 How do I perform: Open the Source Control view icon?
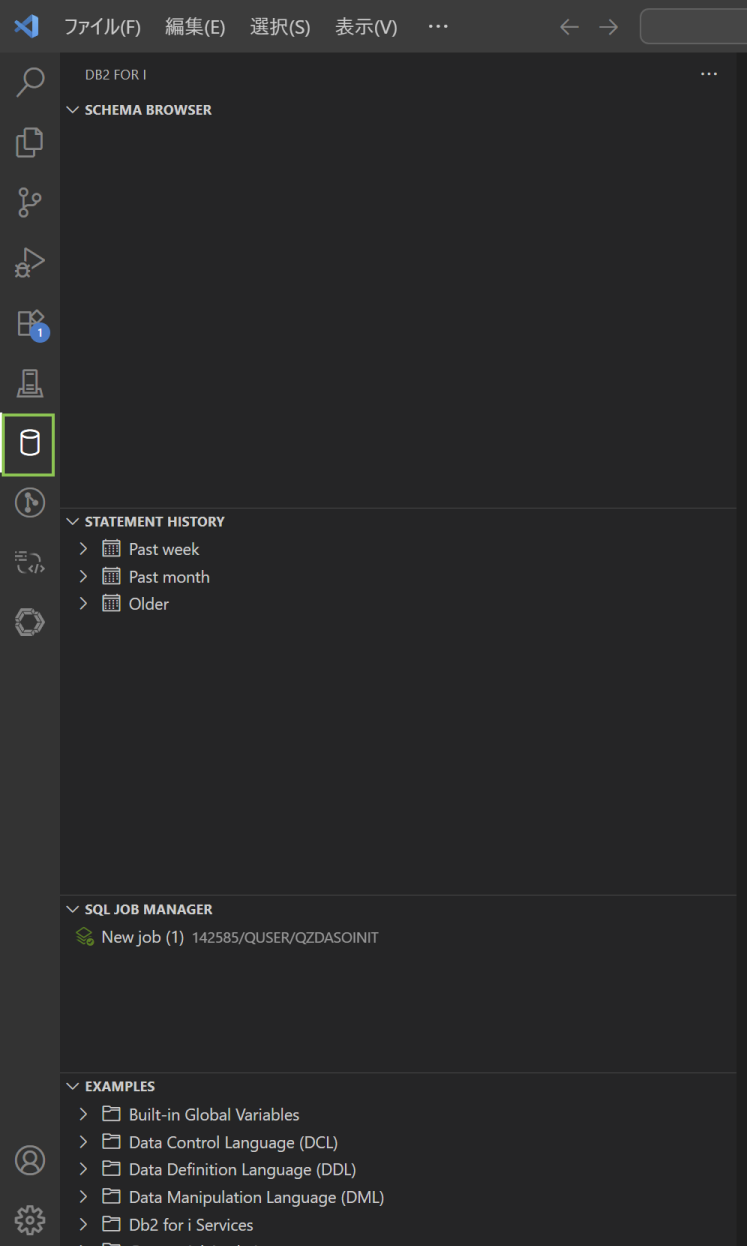click(x=30, y=202)
